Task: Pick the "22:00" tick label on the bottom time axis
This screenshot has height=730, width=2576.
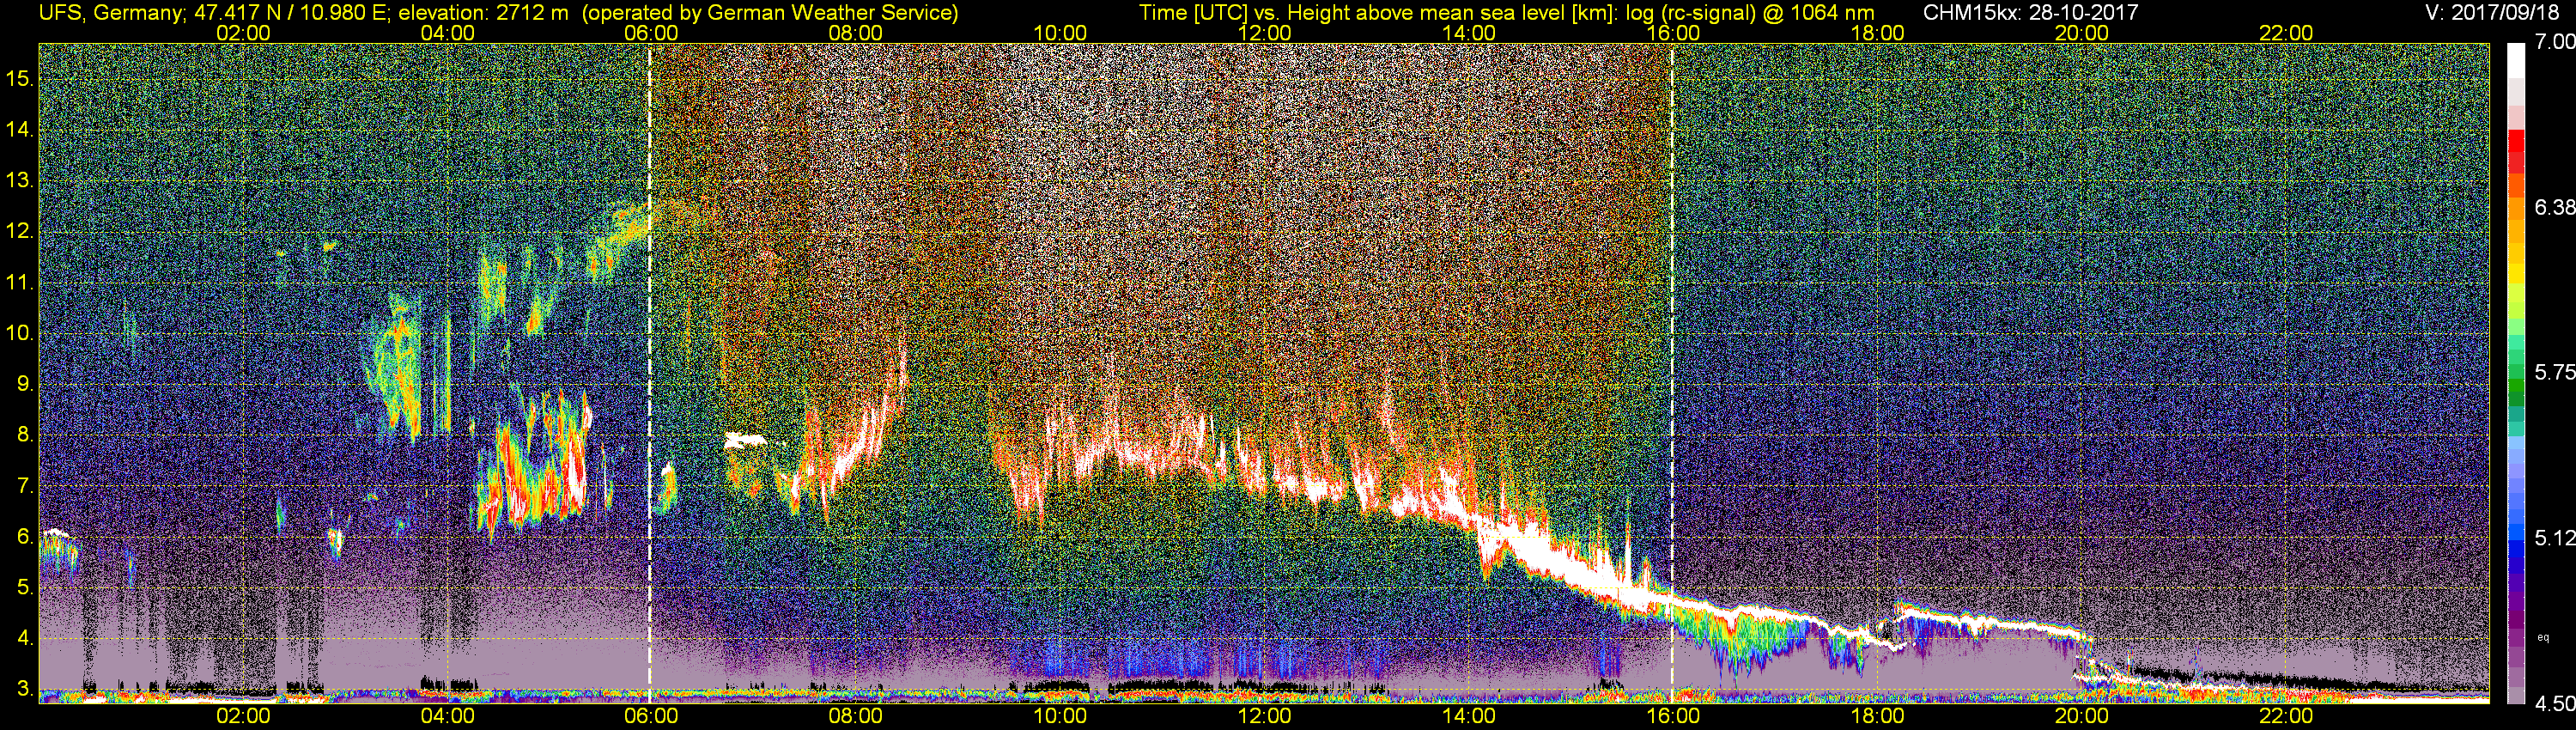Action: [x=2286, y=716]
